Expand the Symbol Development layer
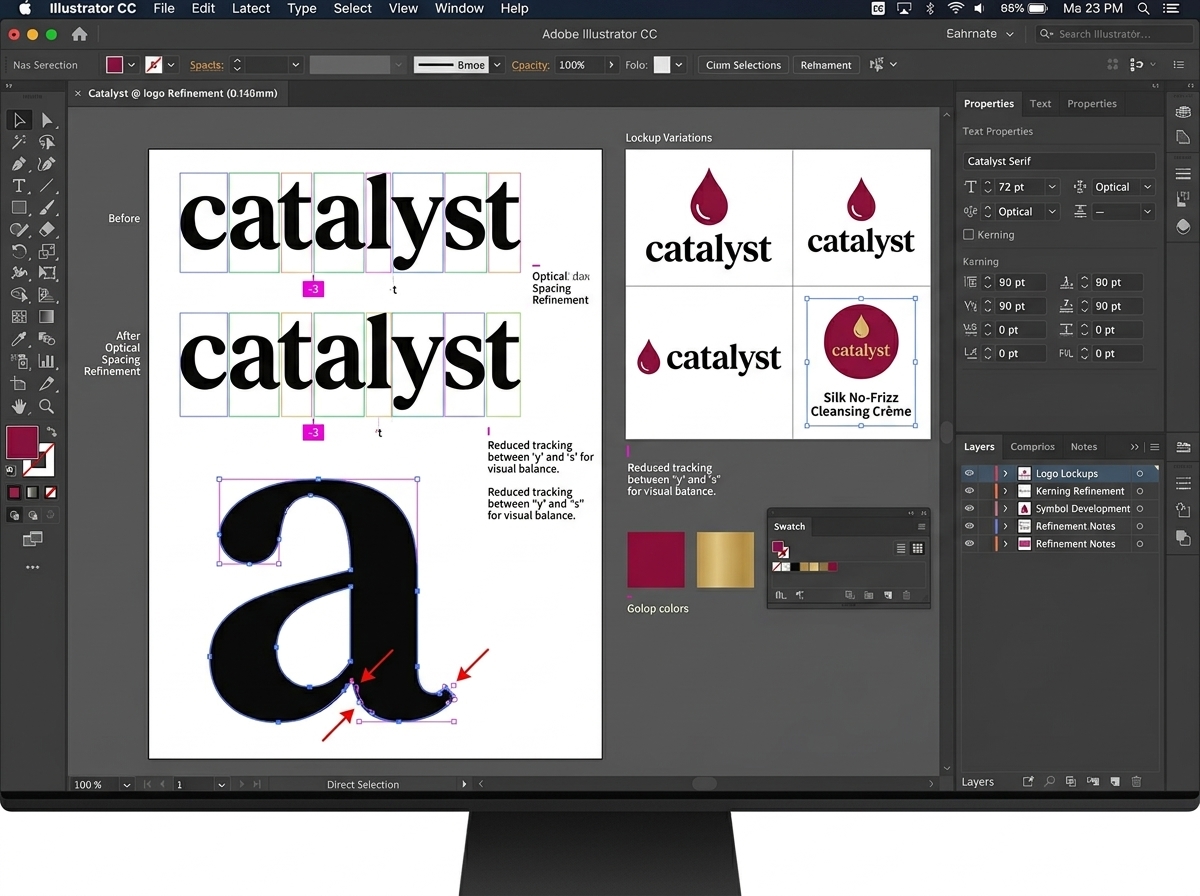The image size is (1200, 896). point(1005,509)
